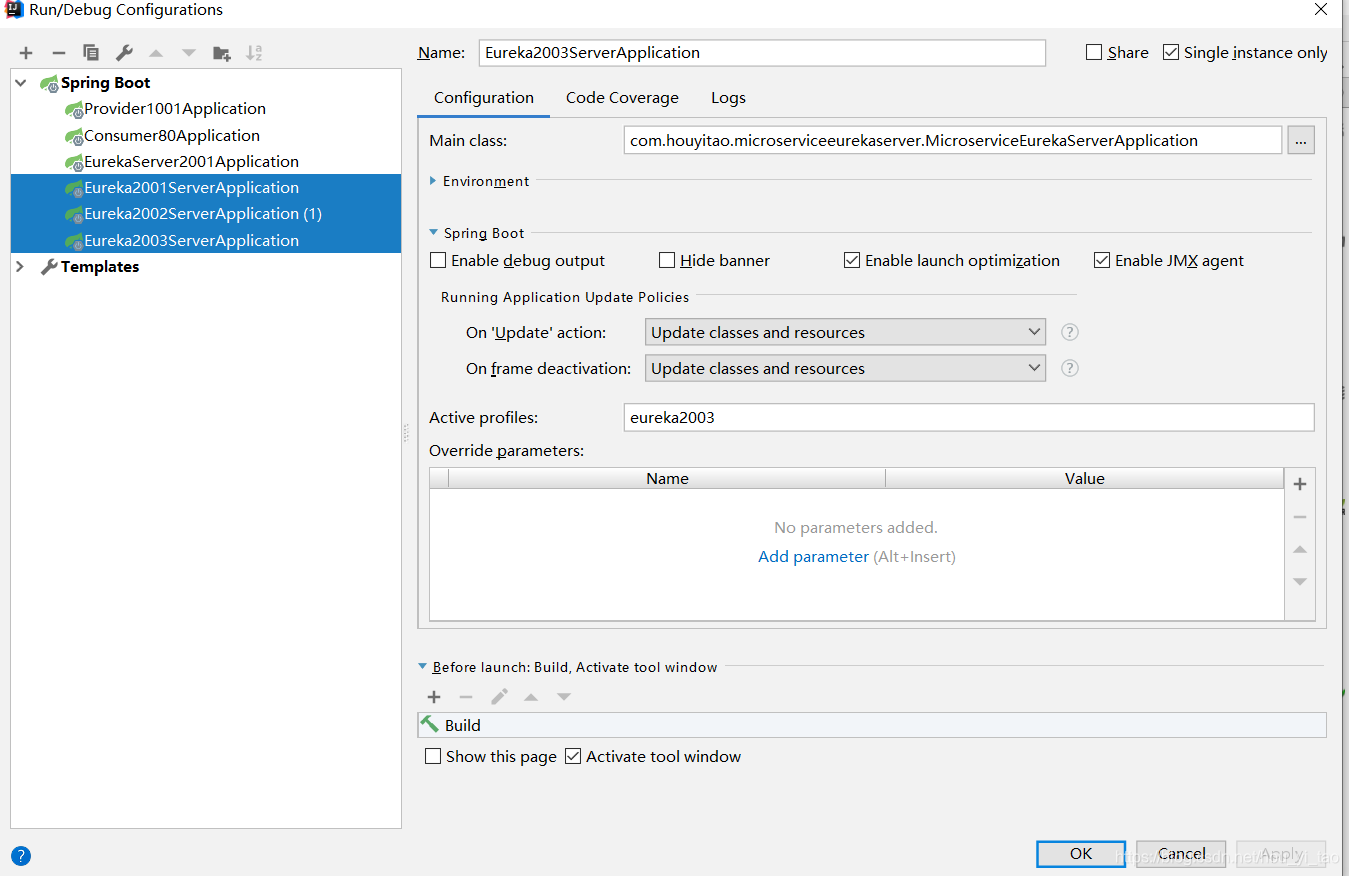Viewport: 1349px width, 876px height.
Task: Toggle Activate tool window checkbox
Action: tap(573, 757)
